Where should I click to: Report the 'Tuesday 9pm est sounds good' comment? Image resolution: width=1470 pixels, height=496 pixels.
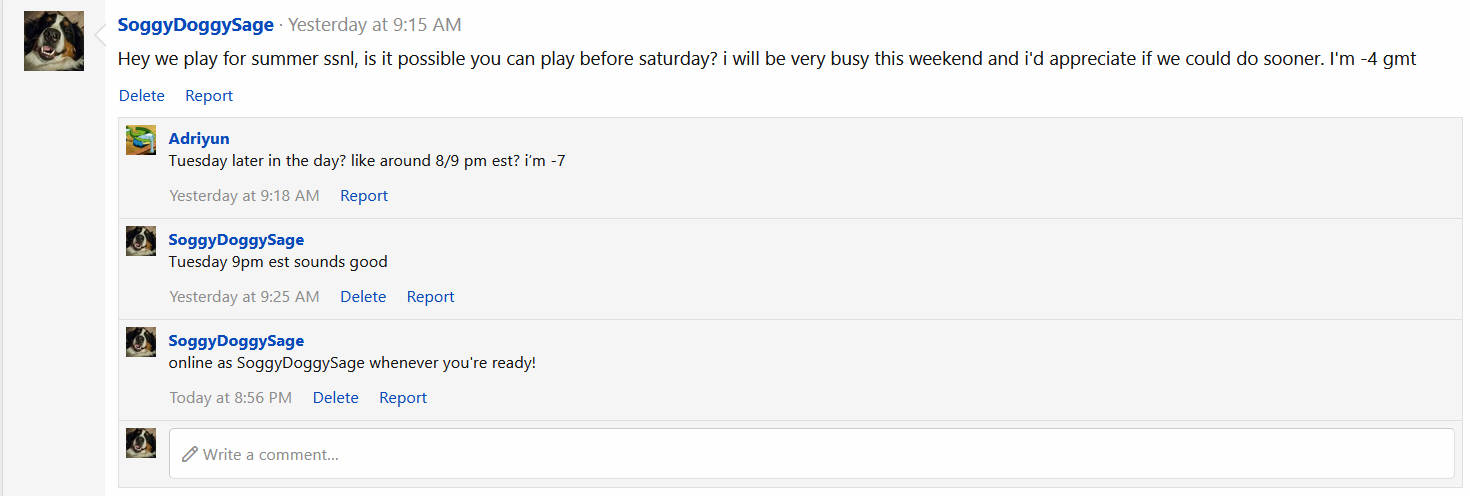click(x=430, y=297)
